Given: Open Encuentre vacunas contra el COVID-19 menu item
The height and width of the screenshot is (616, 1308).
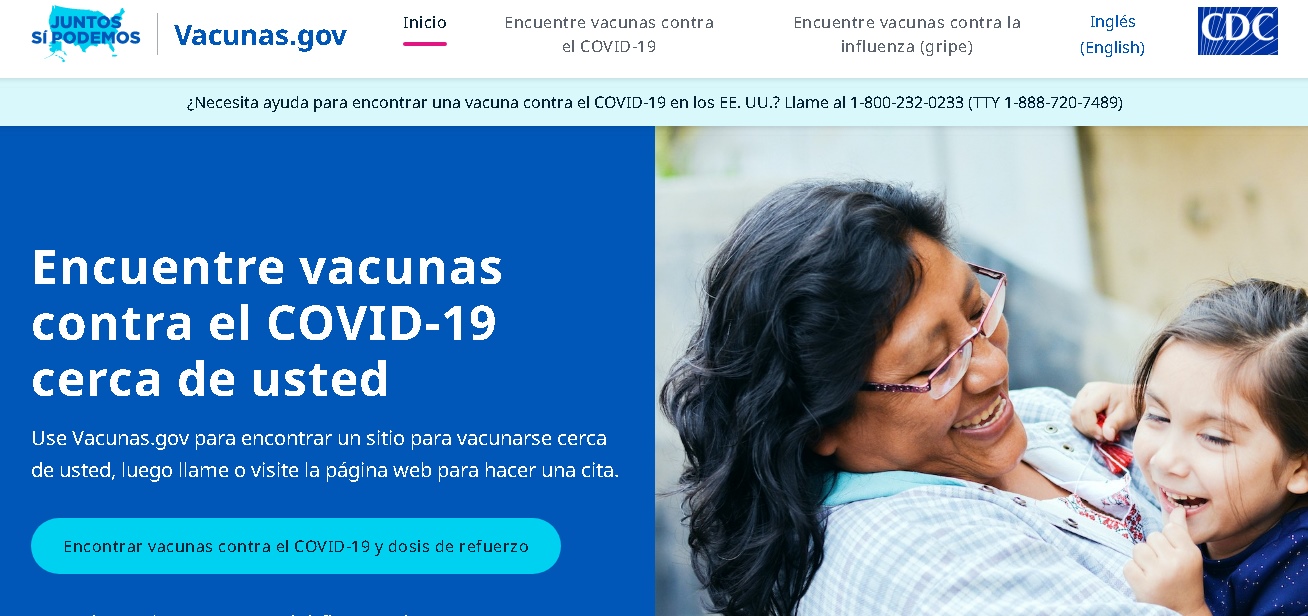Looking at the screenshot, I should [x=607, y=35].
